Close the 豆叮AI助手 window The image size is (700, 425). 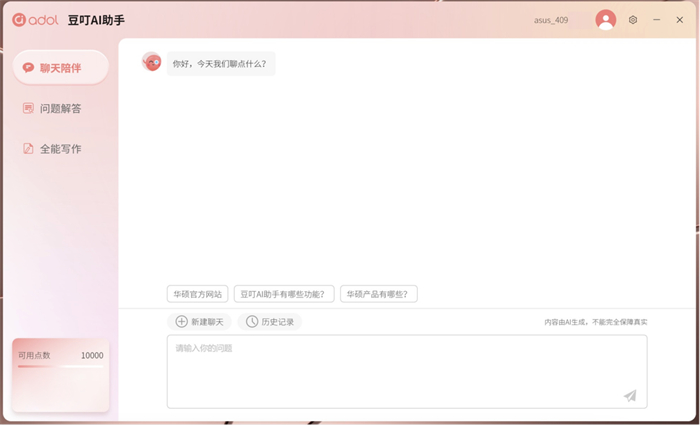click(x=679, y=20)
